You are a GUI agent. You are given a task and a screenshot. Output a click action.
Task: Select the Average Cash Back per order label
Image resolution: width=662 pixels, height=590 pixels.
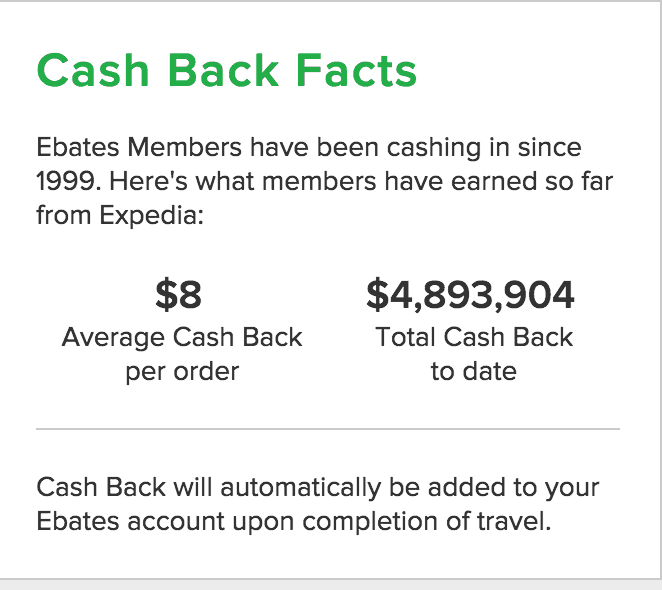tap(182, 354)
